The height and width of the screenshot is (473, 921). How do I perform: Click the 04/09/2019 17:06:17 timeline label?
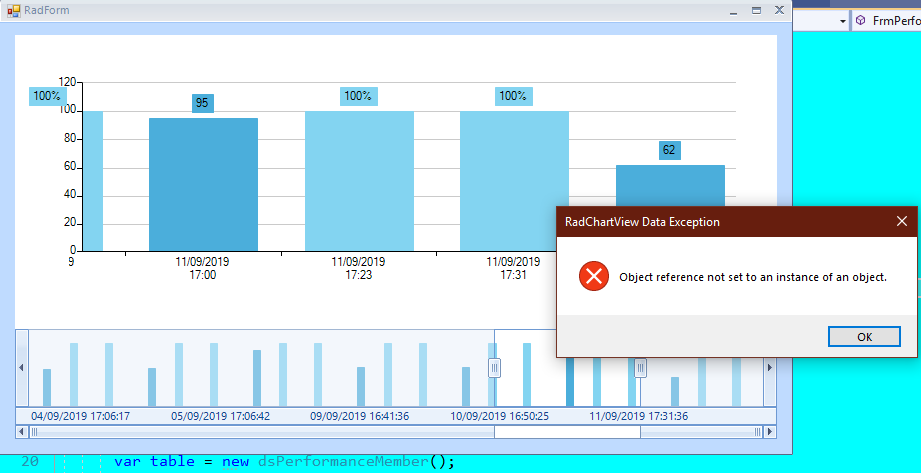click(x=80, y=417)
